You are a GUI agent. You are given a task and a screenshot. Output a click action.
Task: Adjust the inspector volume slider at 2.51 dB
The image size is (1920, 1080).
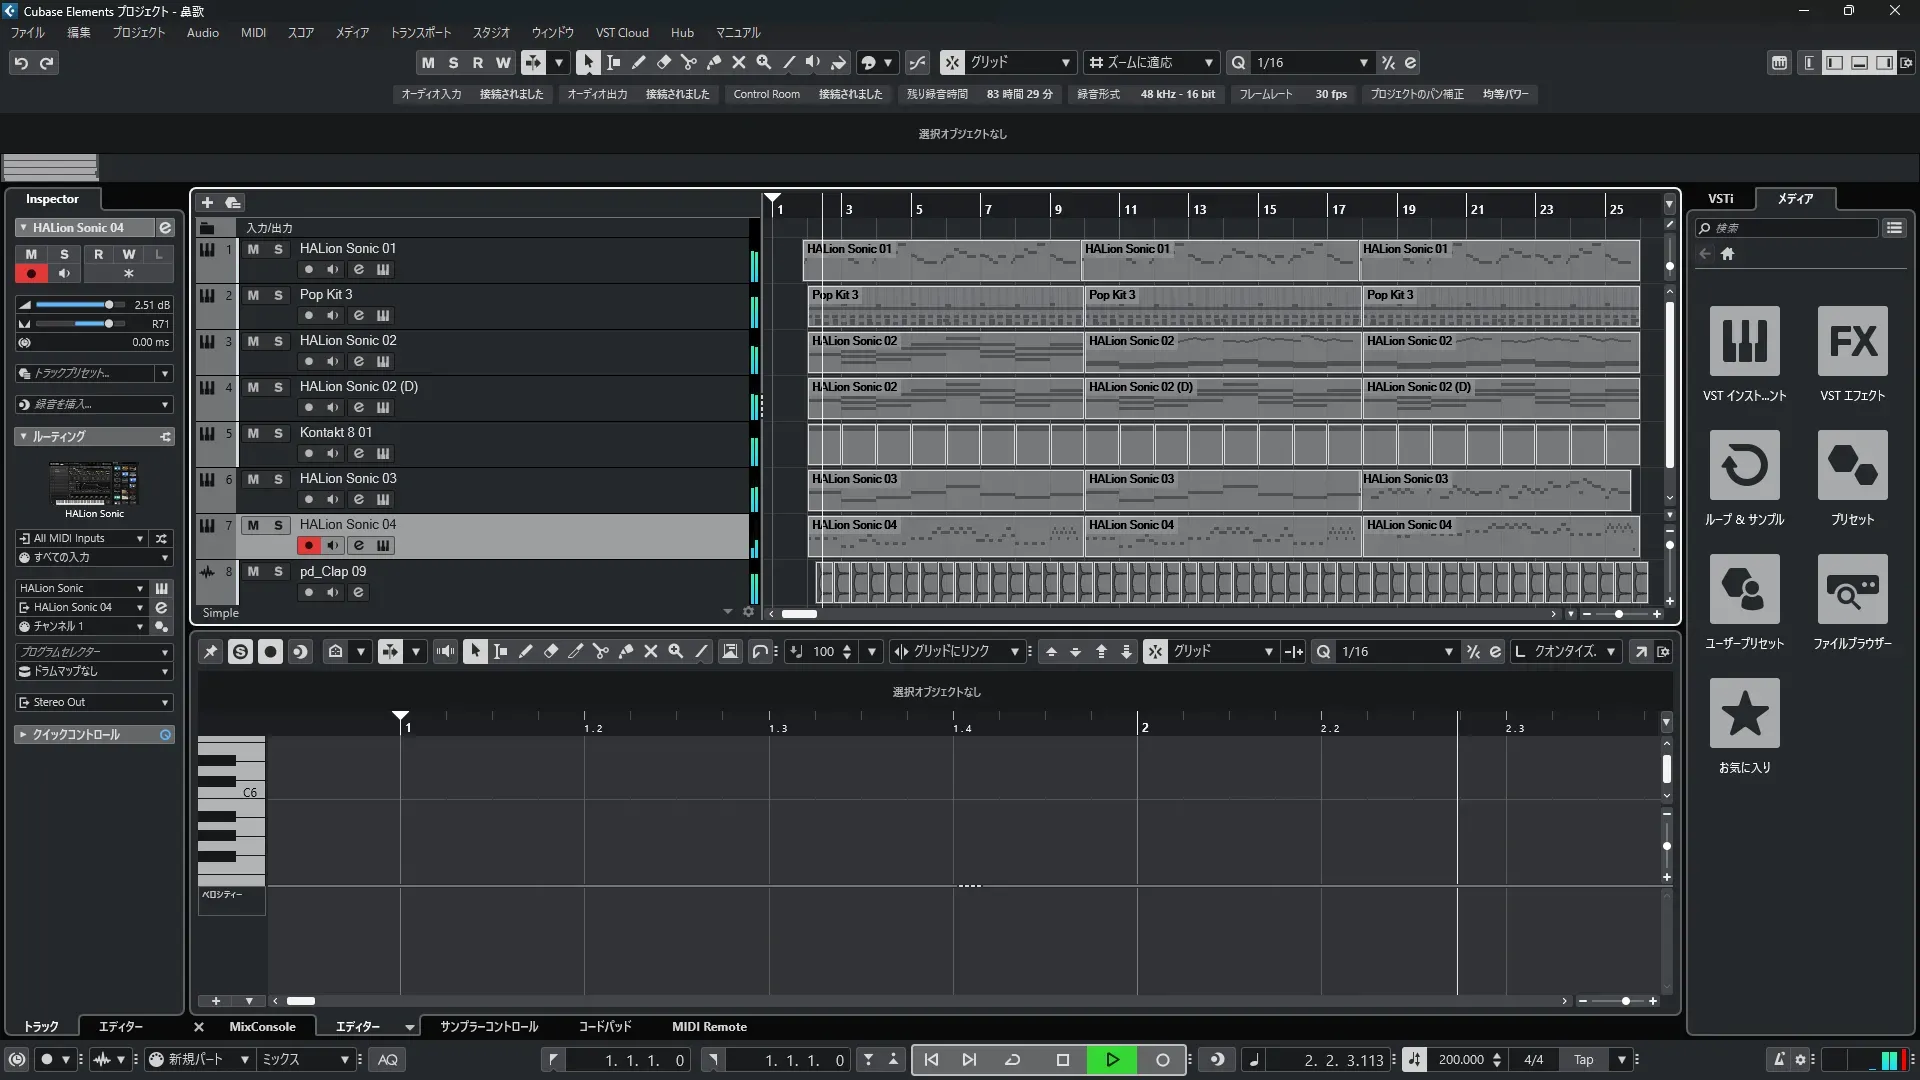point(109,305)
